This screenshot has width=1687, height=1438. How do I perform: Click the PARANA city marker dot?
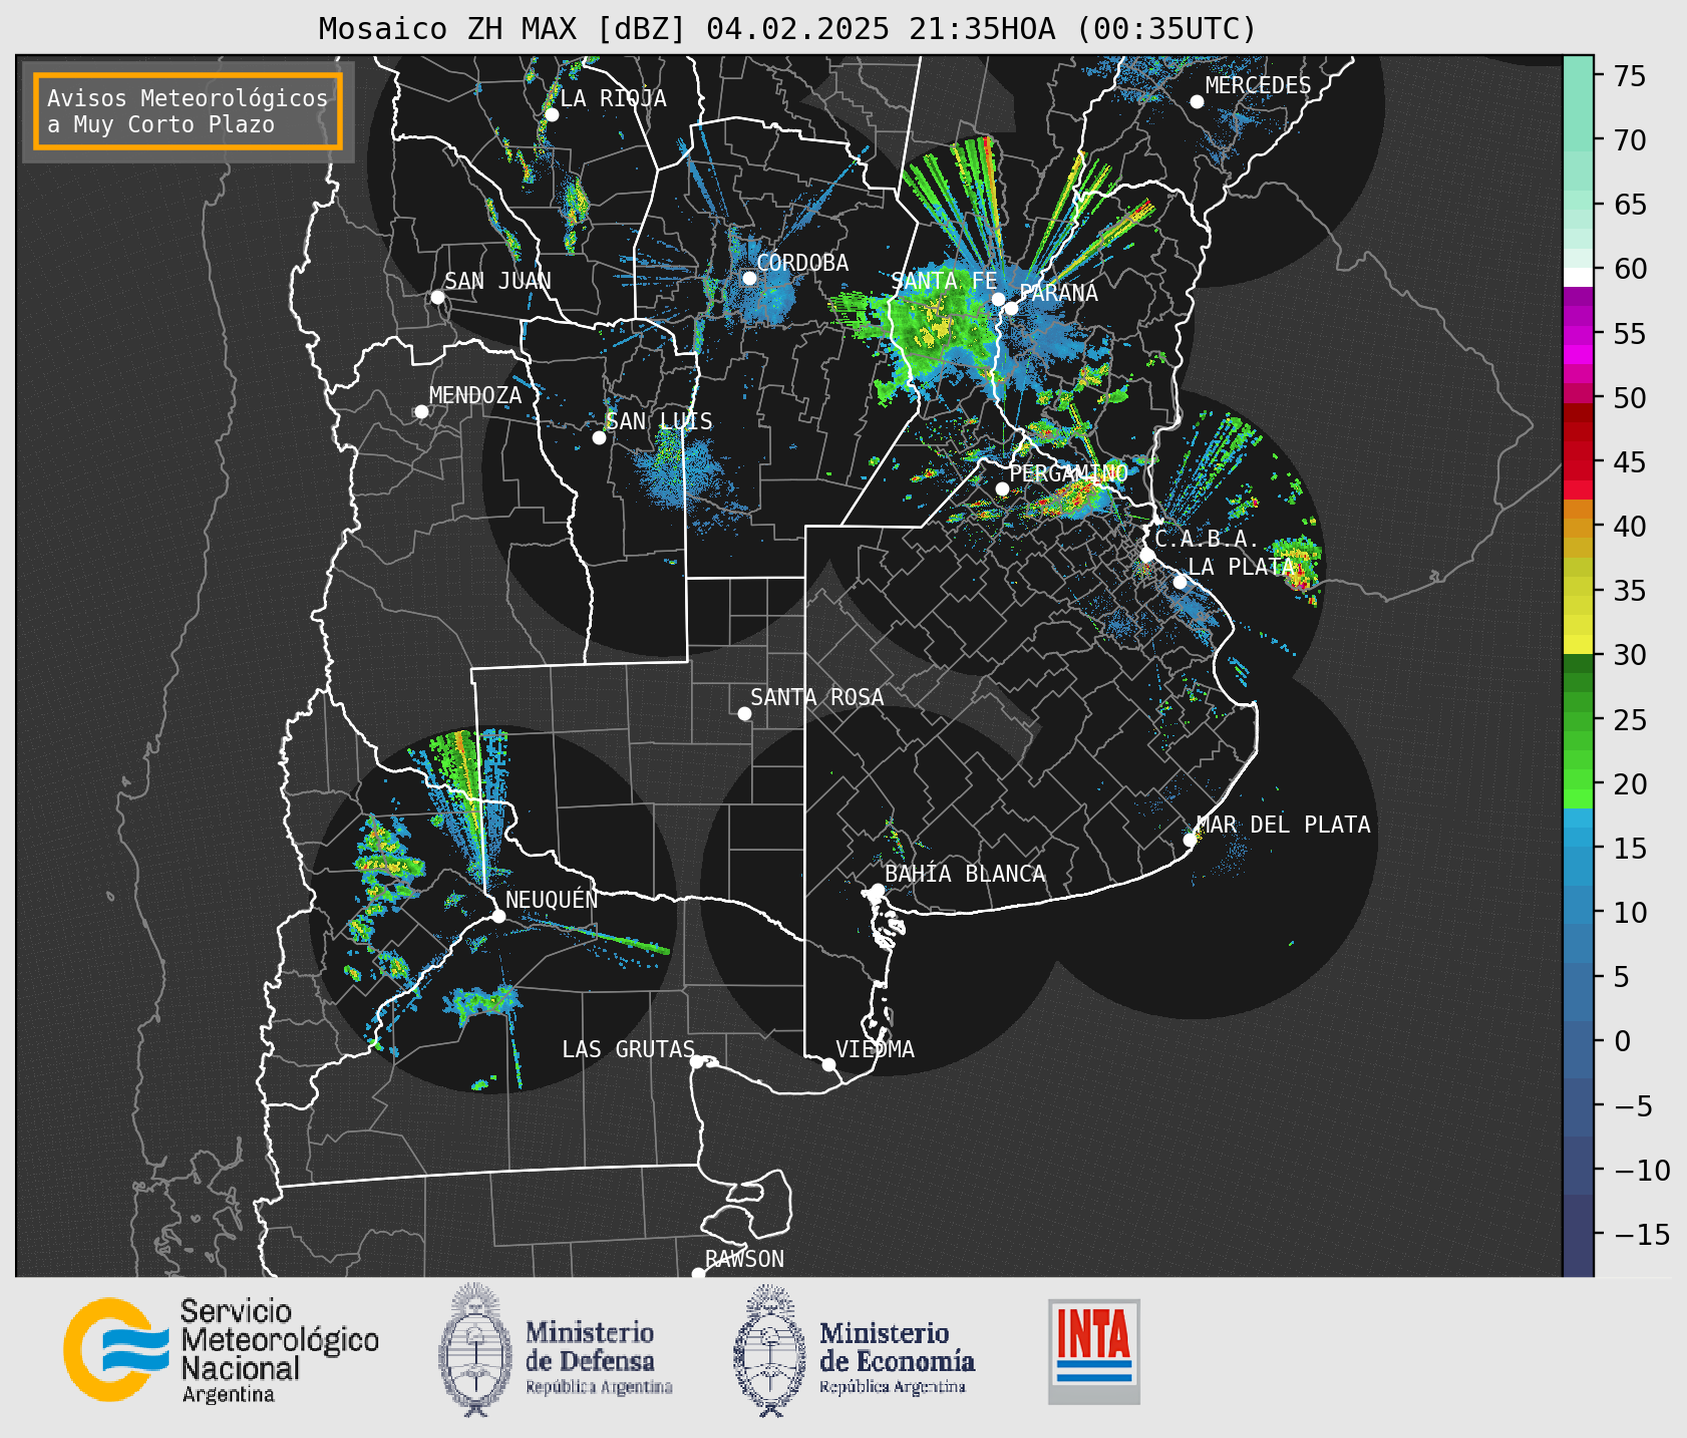pos(1012,308)
